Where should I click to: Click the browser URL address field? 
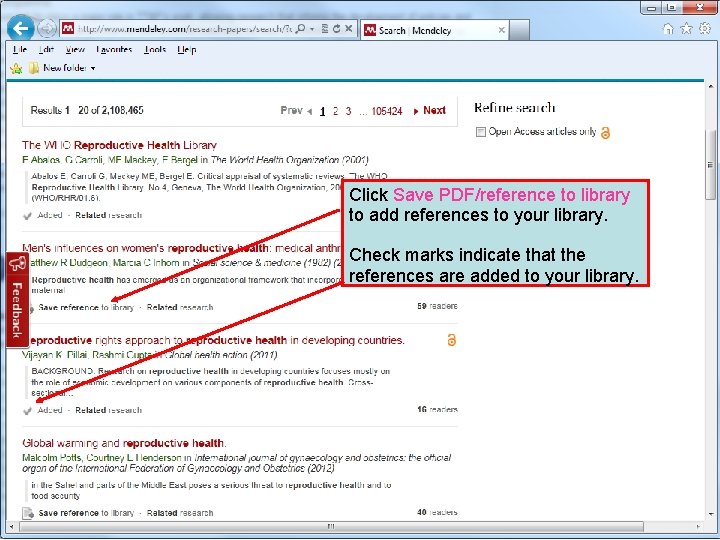point(185,29)
